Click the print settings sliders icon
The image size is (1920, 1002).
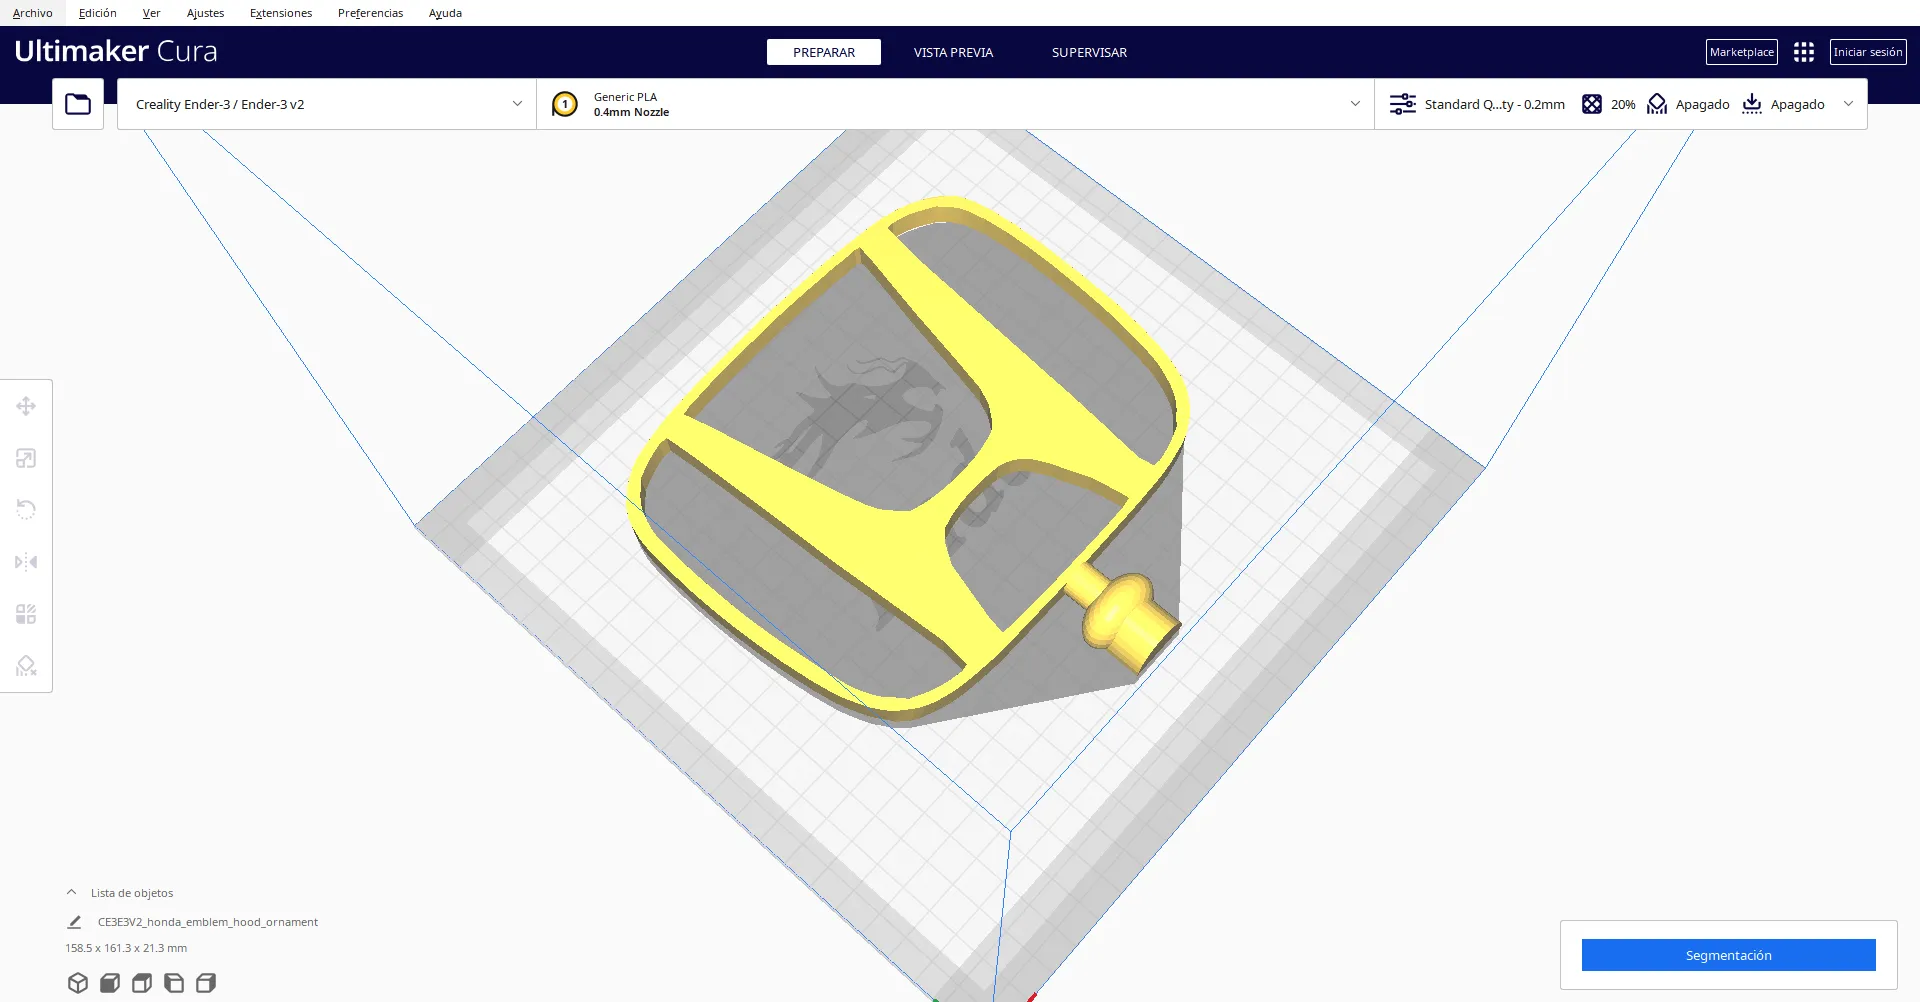1403,104
